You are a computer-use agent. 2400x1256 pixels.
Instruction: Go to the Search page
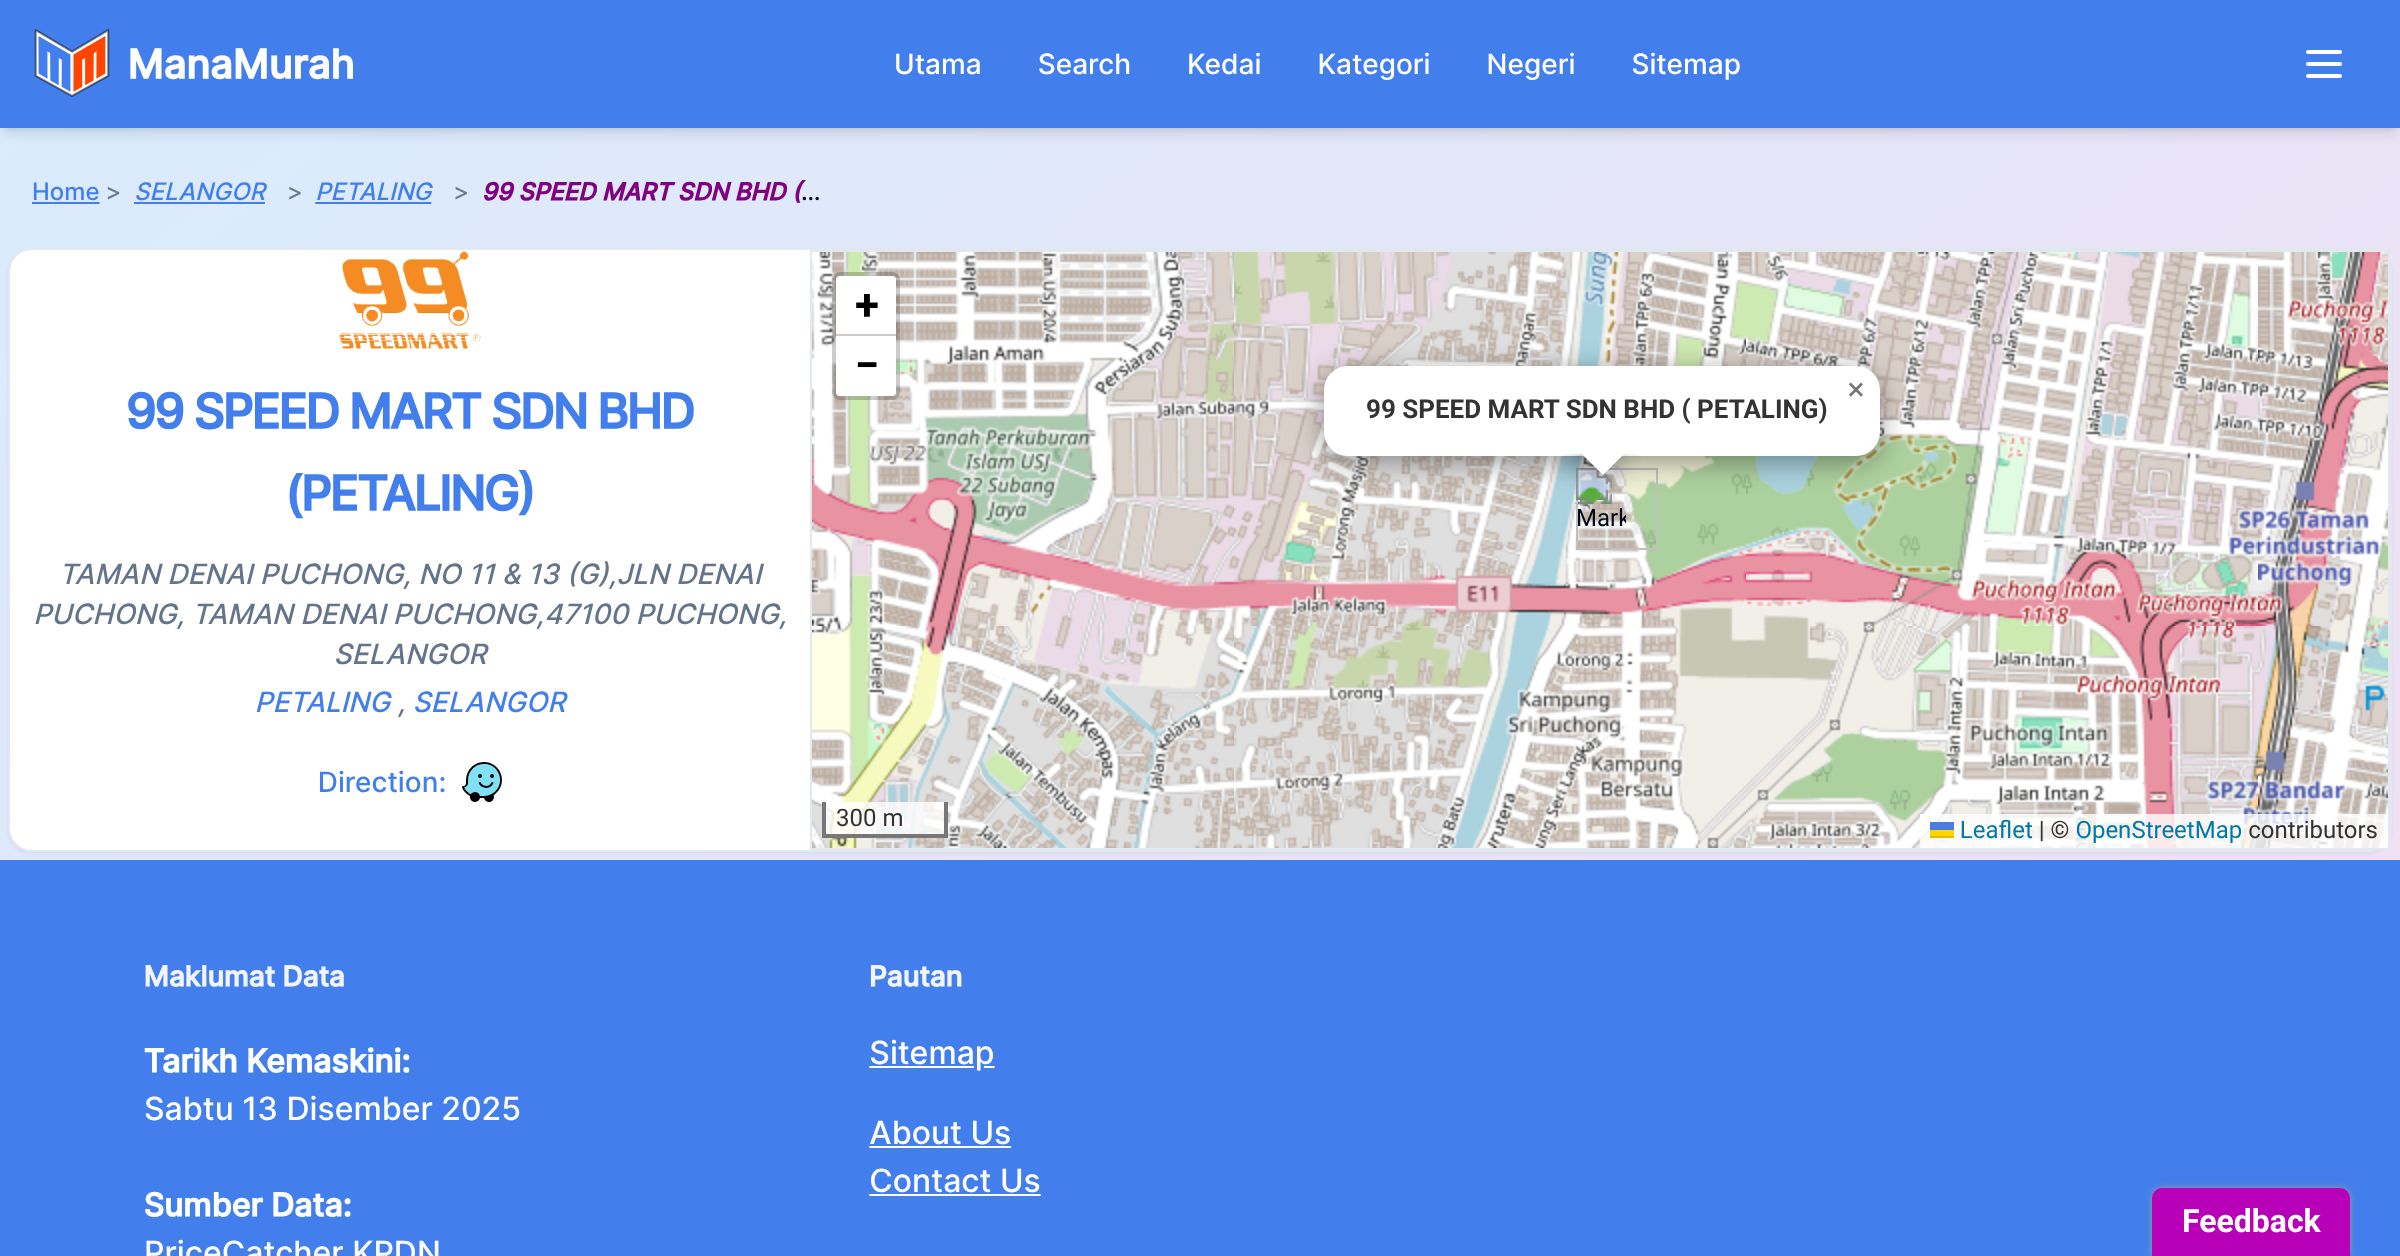click(1083, 64)
